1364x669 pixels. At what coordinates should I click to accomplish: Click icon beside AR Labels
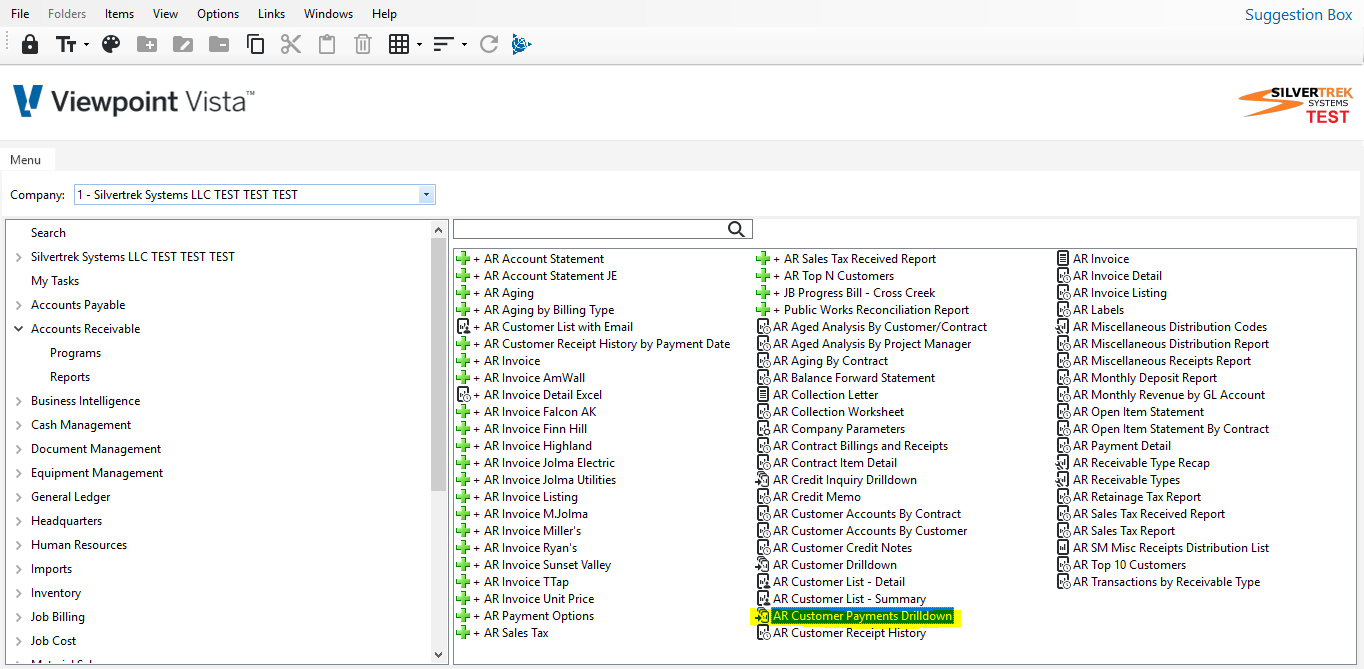click(x=1064, y=310)
